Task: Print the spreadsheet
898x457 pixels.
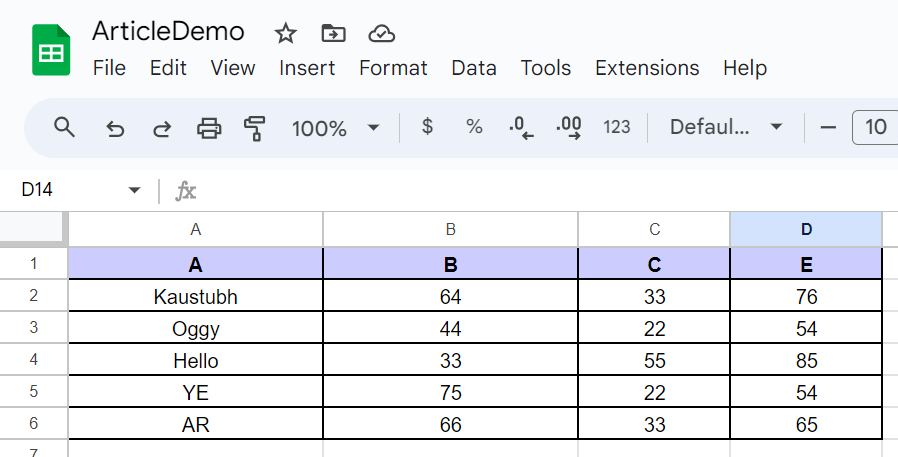Action: click(x=209, y=128)
